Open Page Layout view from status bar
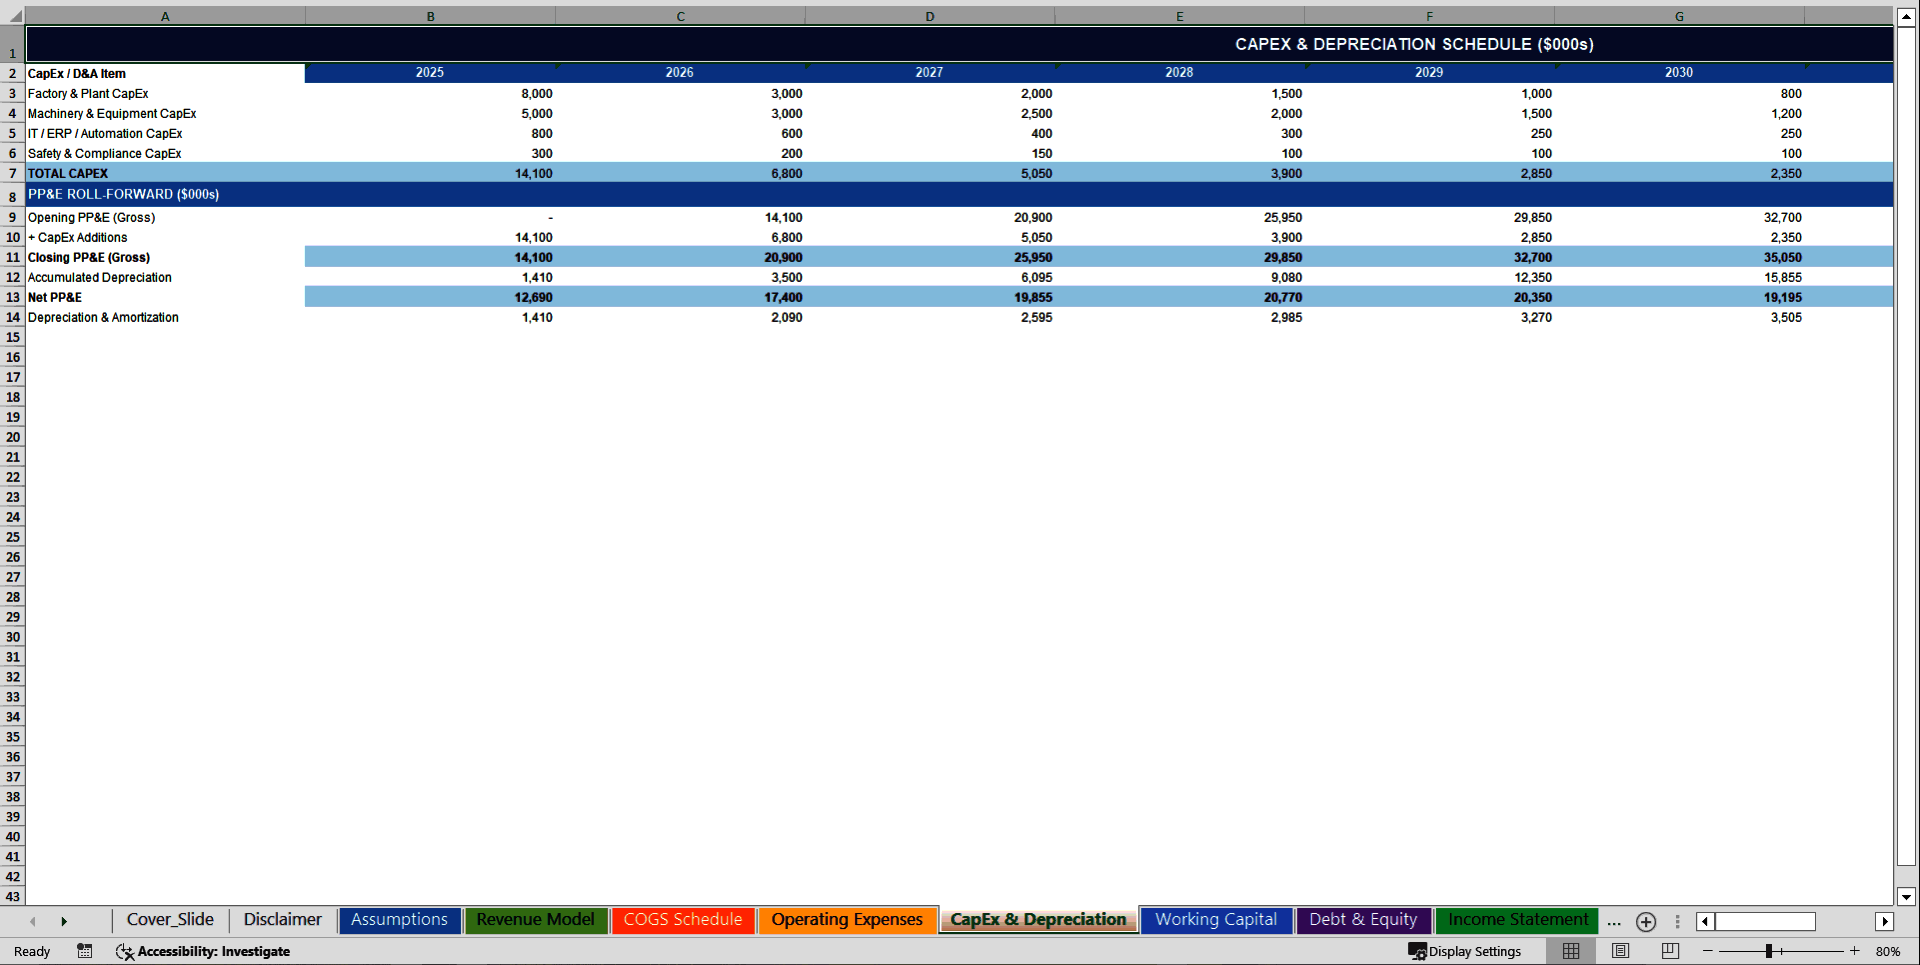Screen dimensions: 1920x965 [x=1621, y=951]
